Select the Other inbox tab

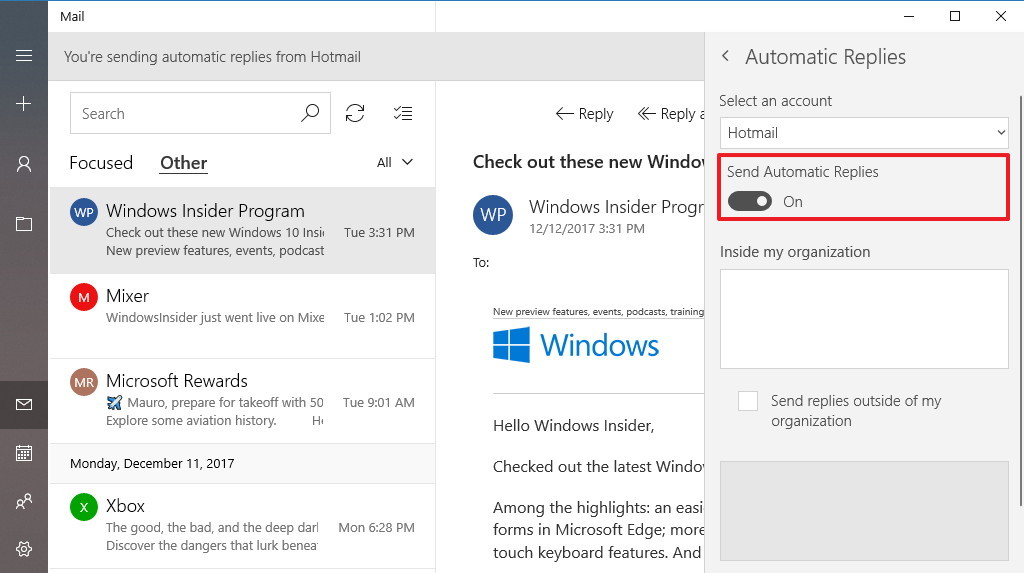coord(184,163)
